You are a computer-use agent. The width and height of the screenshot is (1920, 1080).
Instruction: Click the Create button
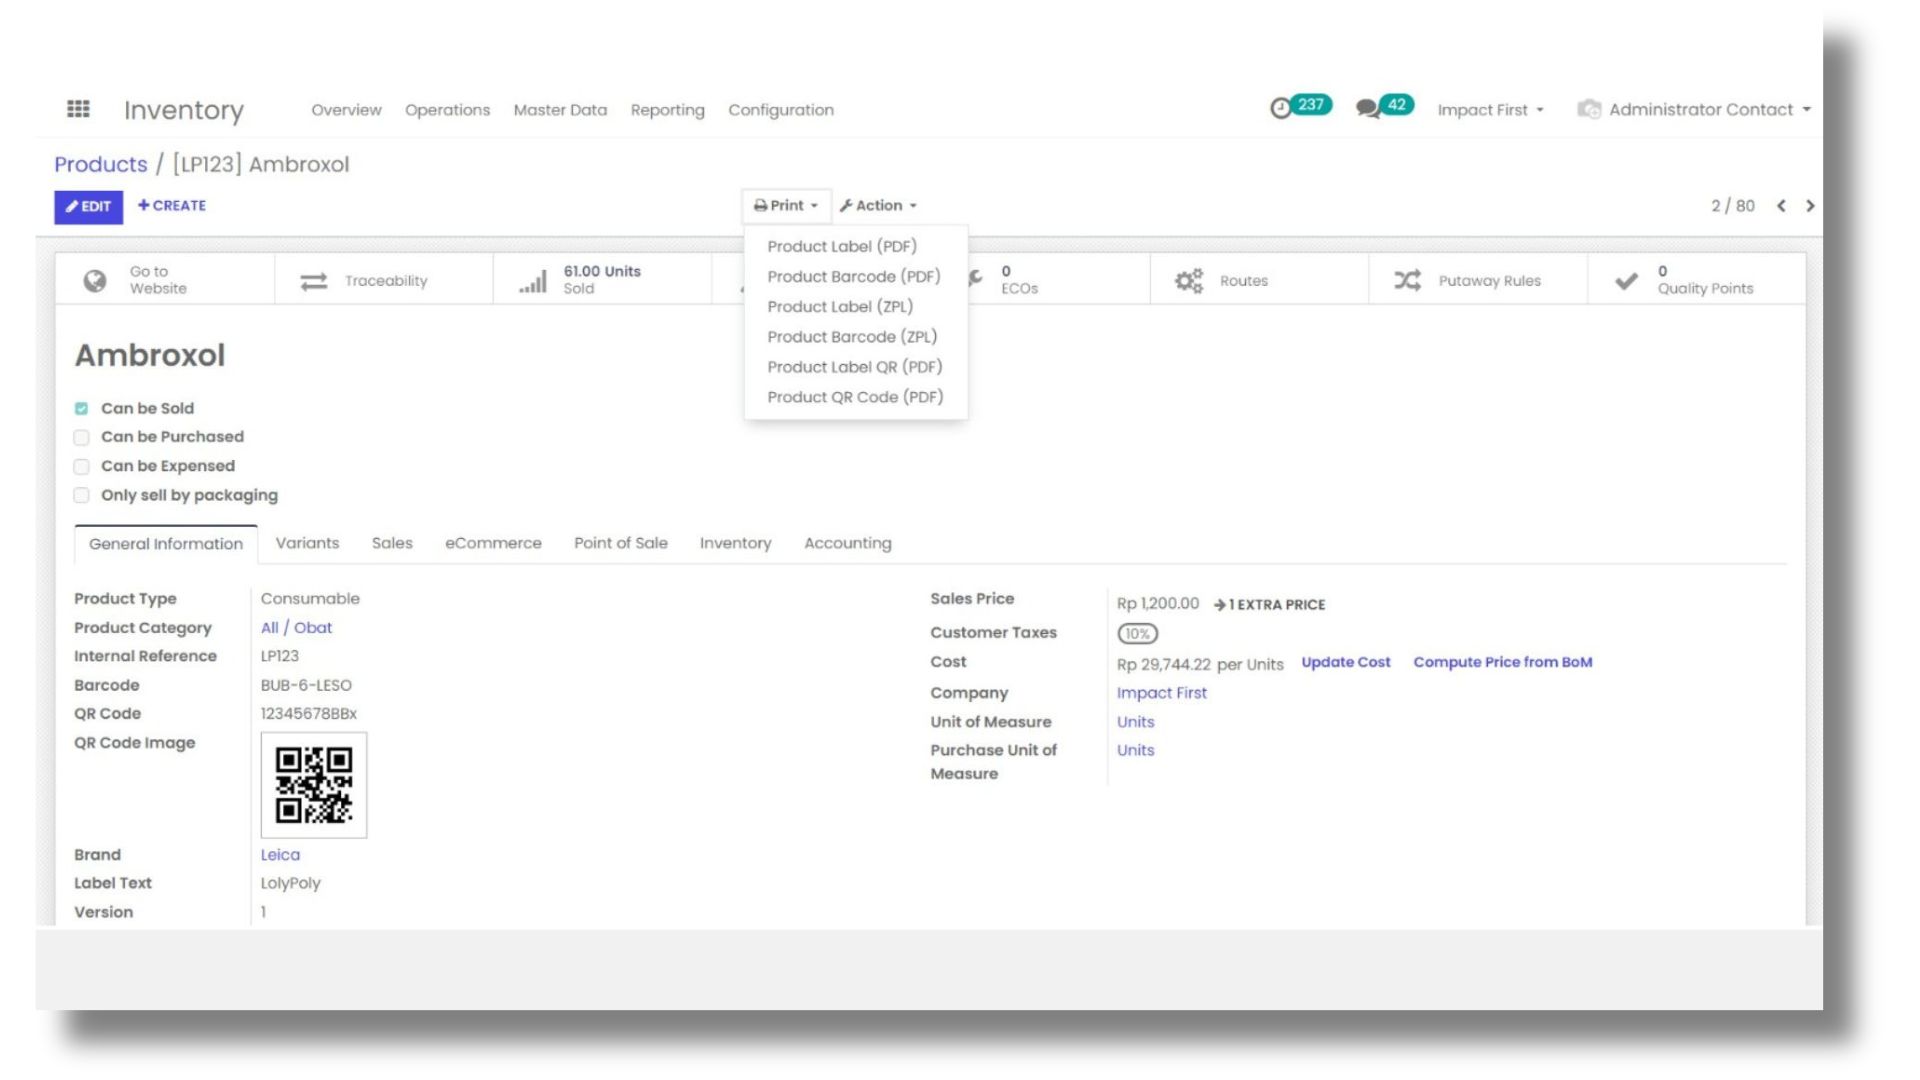click(172, 205)
